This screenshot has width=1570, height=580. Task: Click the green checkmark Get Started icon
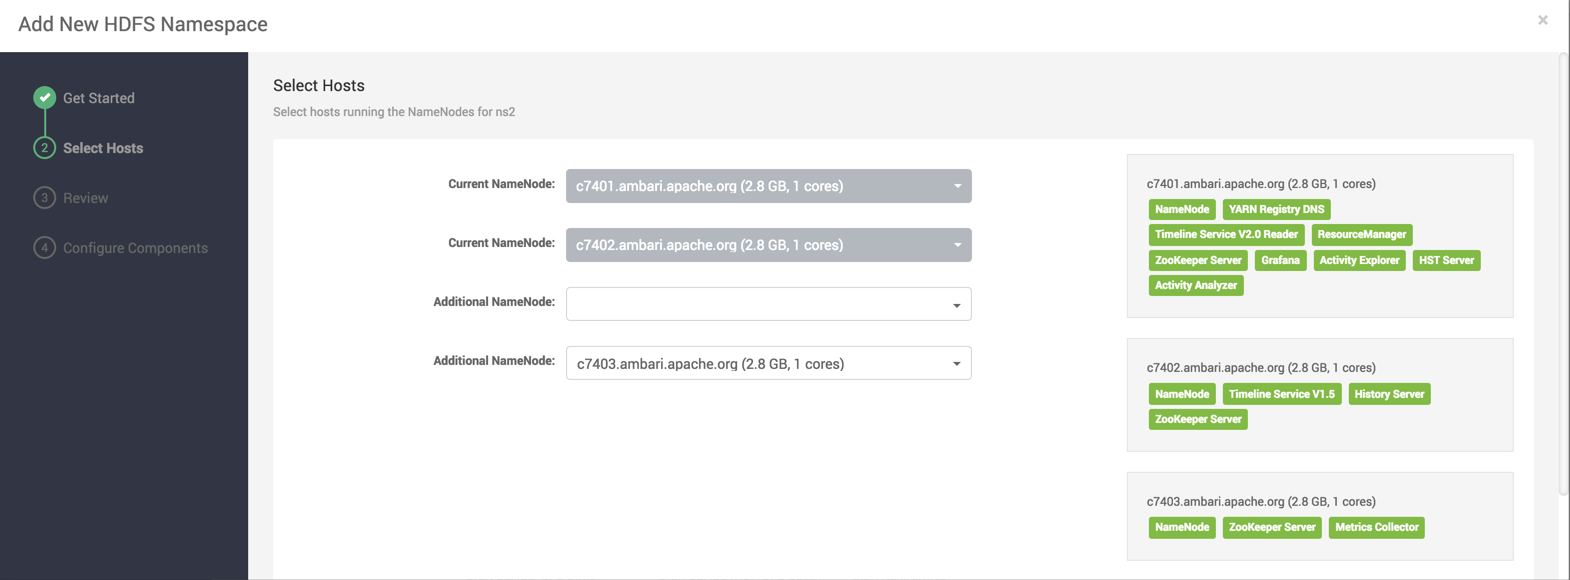point(44,98)
